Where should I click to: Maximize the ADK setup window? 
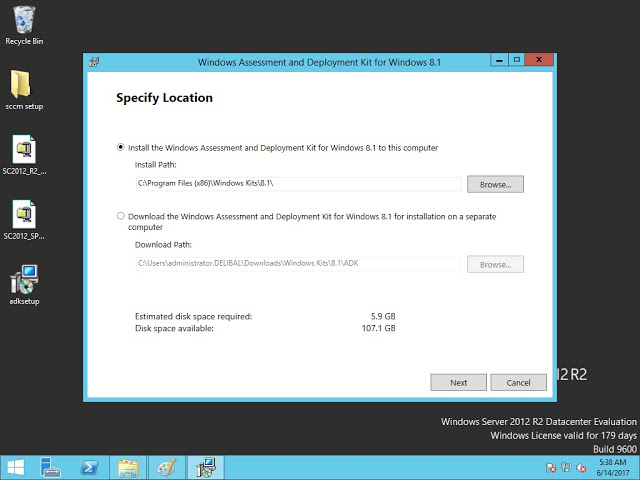[x=517, y=60]
